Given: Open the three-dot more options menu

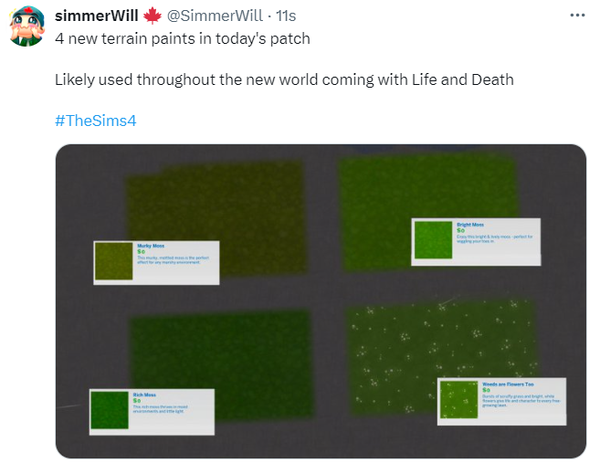Looking at the screenshot, I should point(577,15).
